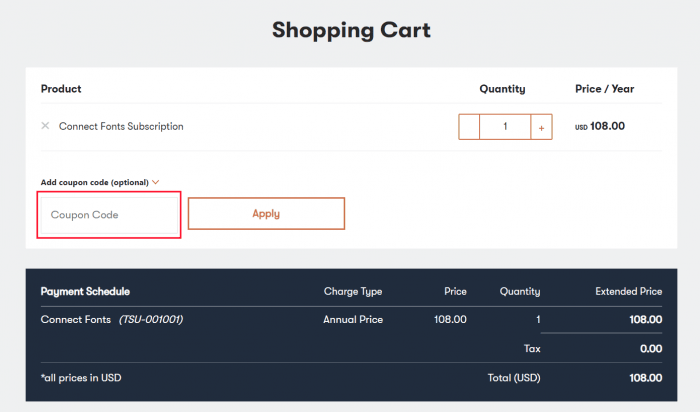Focus the Coupon Code input field
The height and width of the screenshot is (412, 700).
pos(109,215)
